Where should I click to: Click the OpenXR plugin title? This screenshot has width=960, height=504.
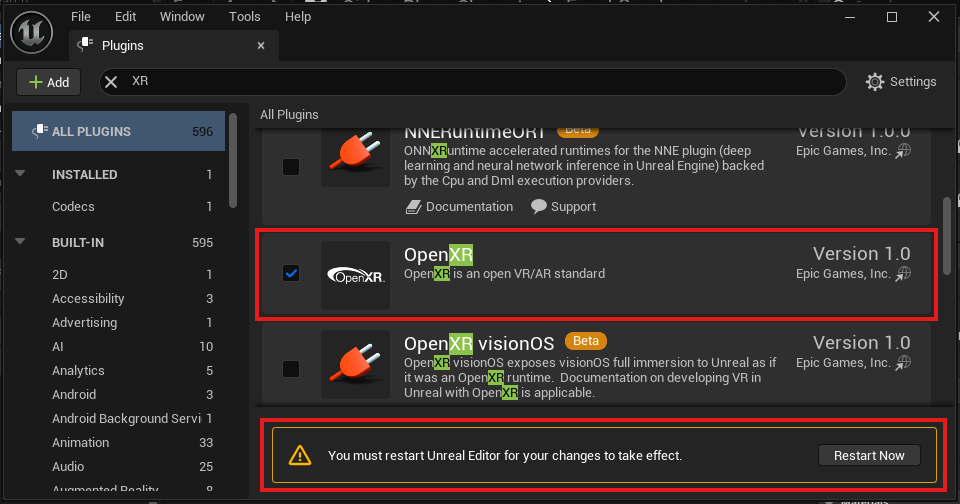point(438,254)
